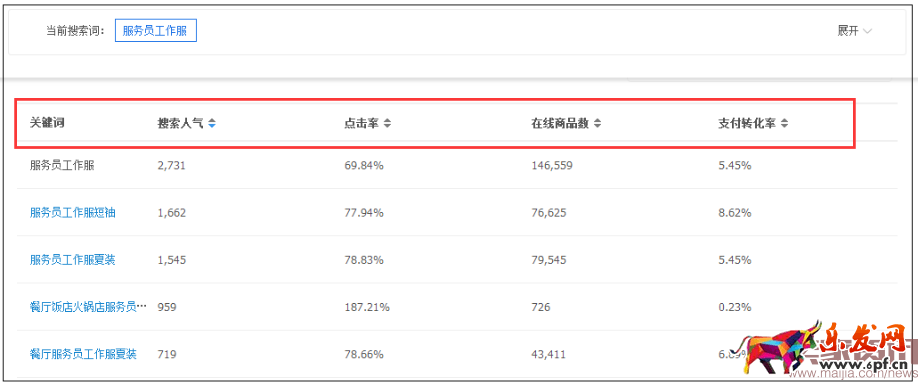Select the 服务员工作服 search term tag
Image resolution: width=918 pixels, height=385 pixels.
point(156,31)
